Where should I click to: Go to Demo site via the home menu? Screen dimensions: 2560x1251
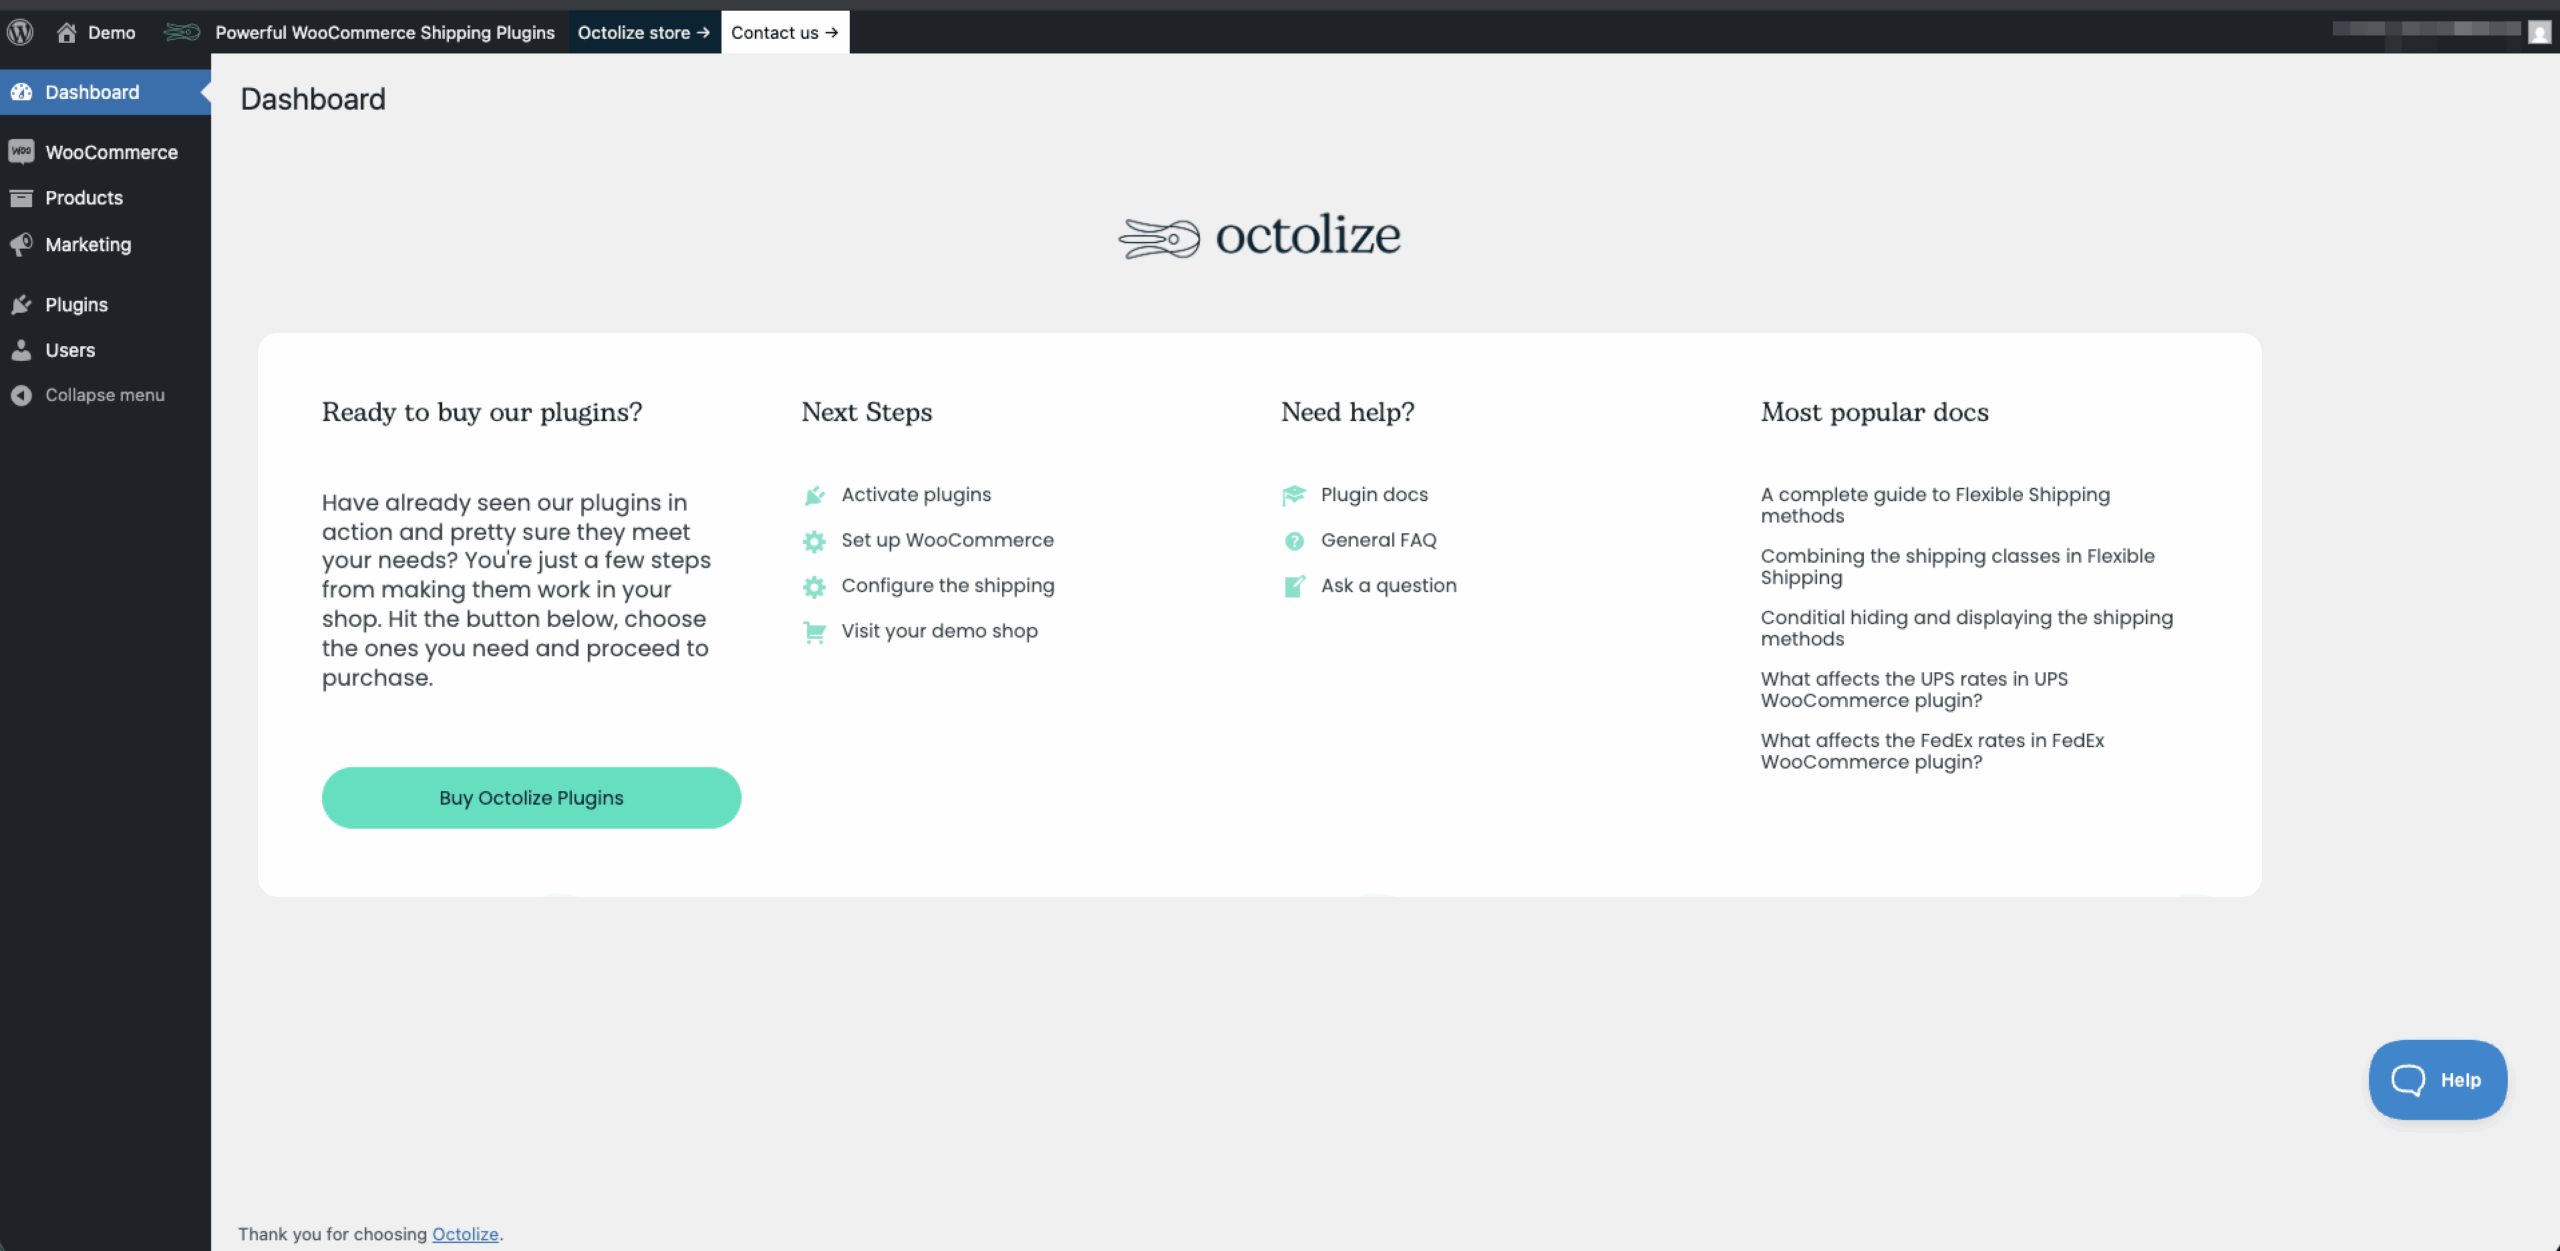(95, 31)
